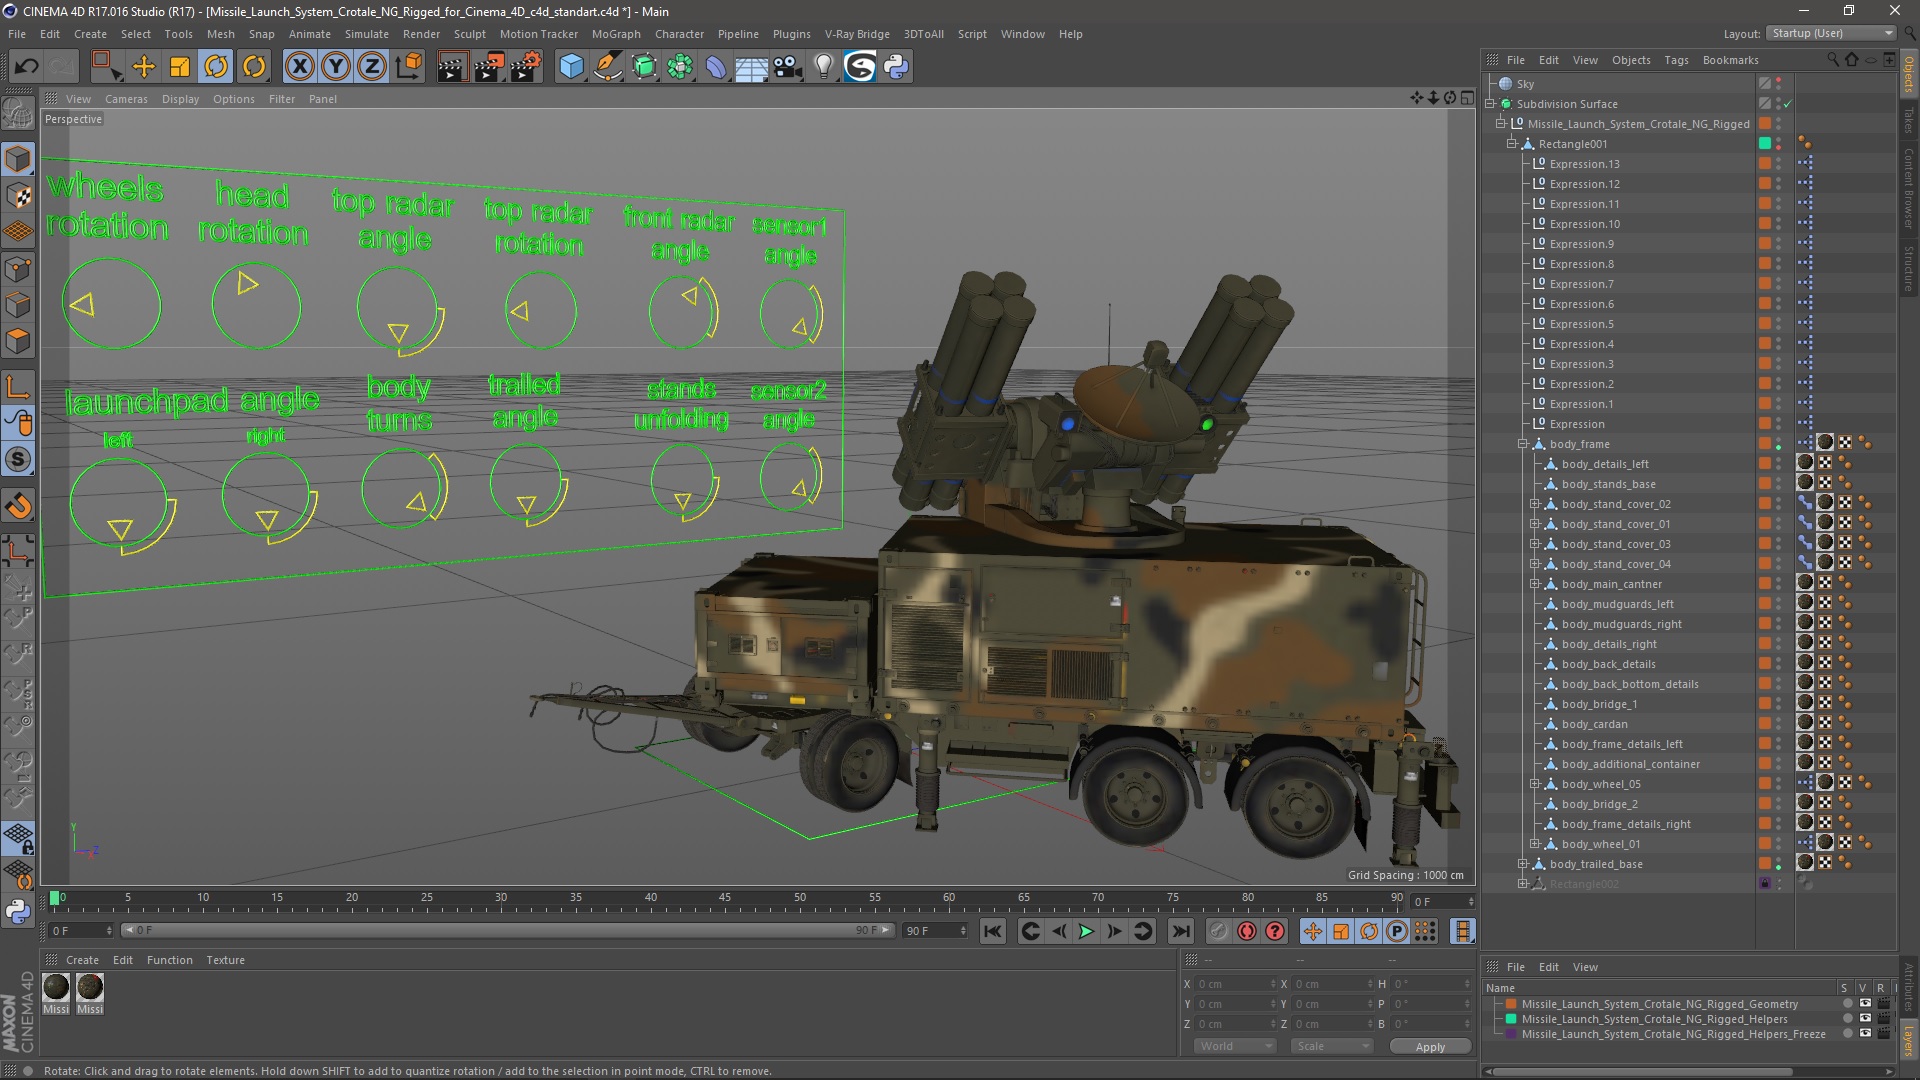This screenshot has height=1080, width=1920.
Task: Expand the body_wheel_05 node
Action: pos(1534,784)
